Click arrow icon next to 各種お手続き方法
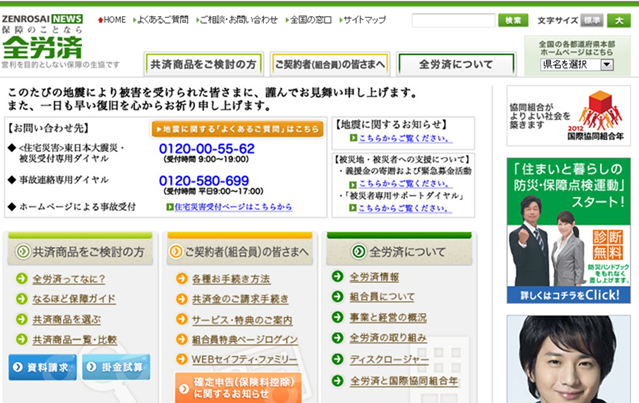This screenshot has height=403, width=639. tap(182, 279)
